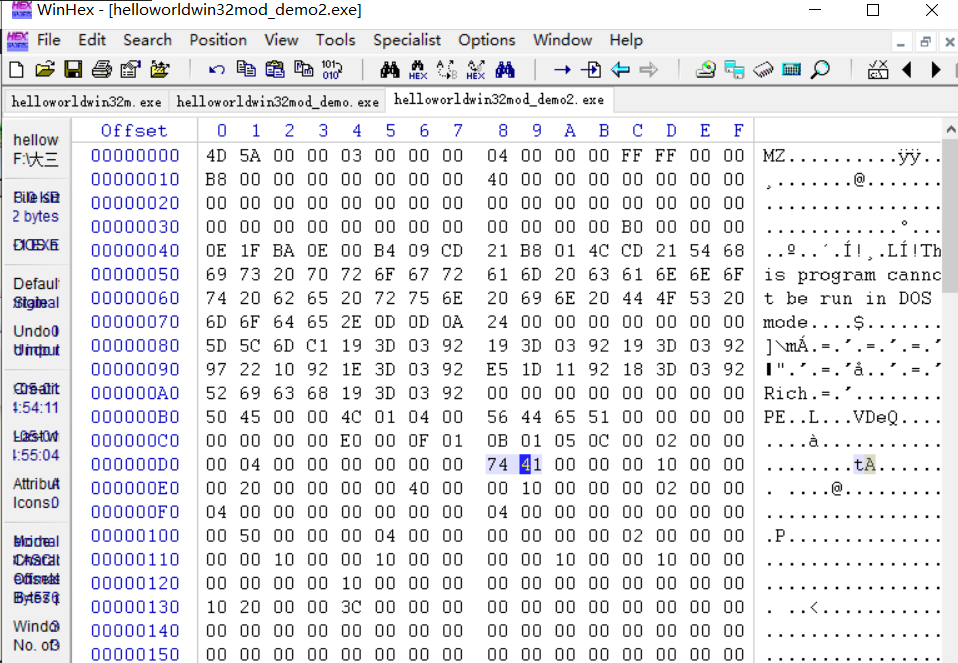
Task: Switch to helloworldwin32m.exe tab
Action: [86, 101]
